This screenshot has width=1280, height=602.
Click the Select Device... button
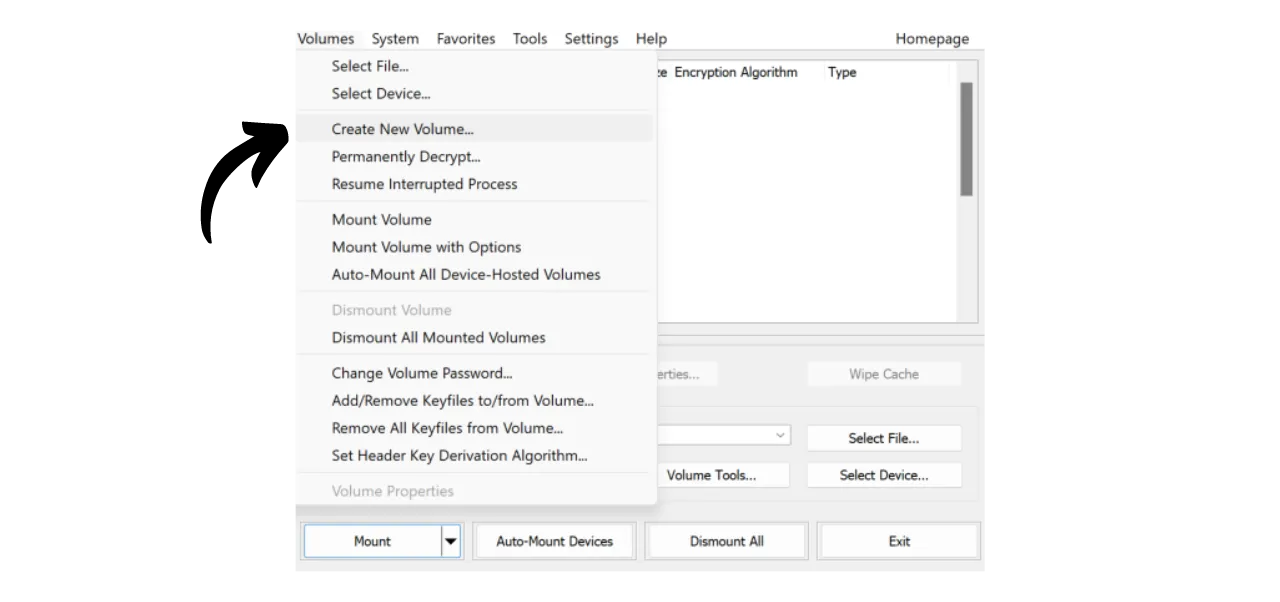[x=884, y=475]
